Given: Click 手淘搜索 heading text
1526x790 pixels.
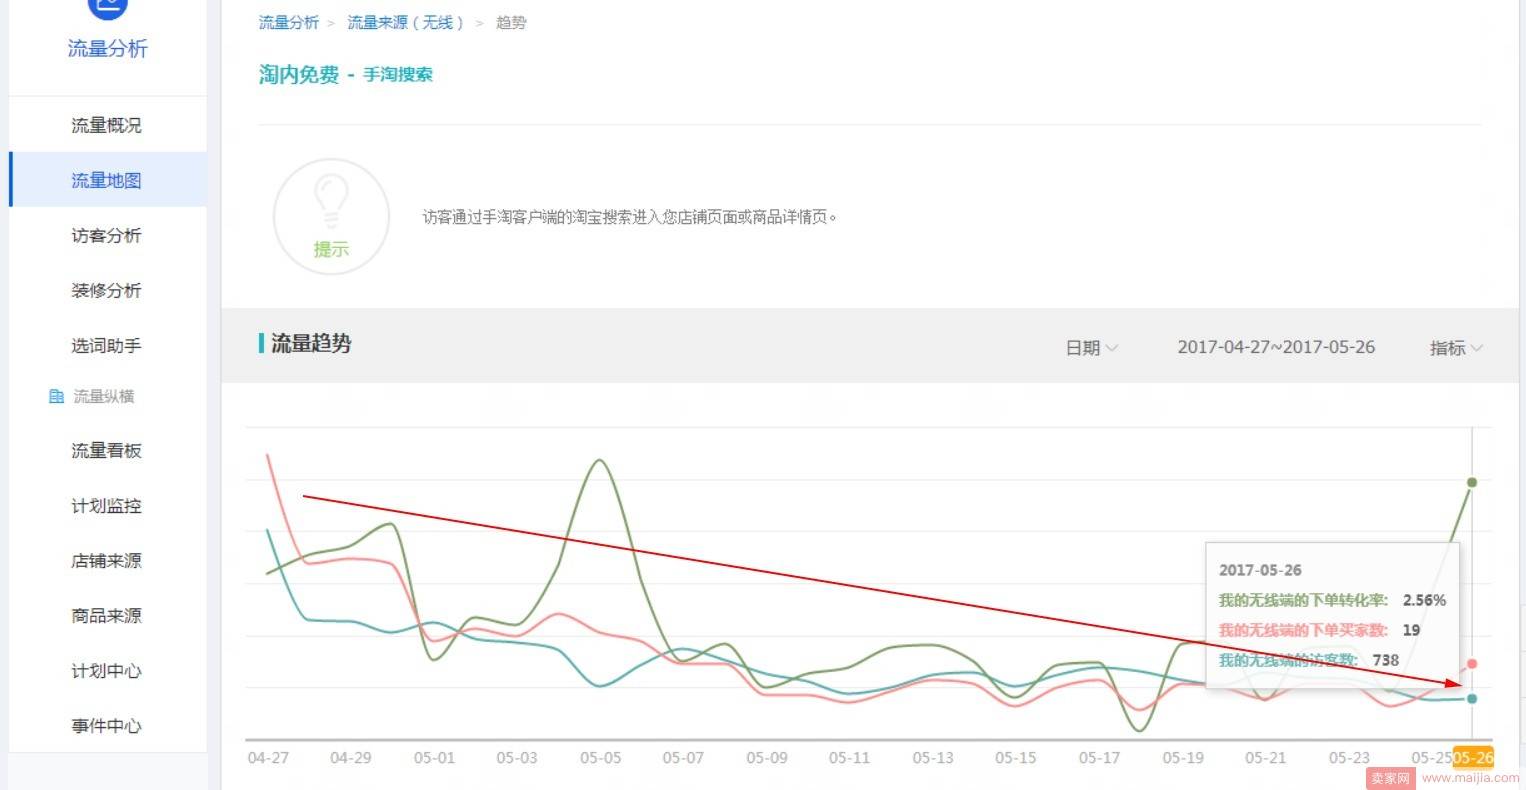Looking at the screenshot, I should pyautogui.click(x=398, y=74).
